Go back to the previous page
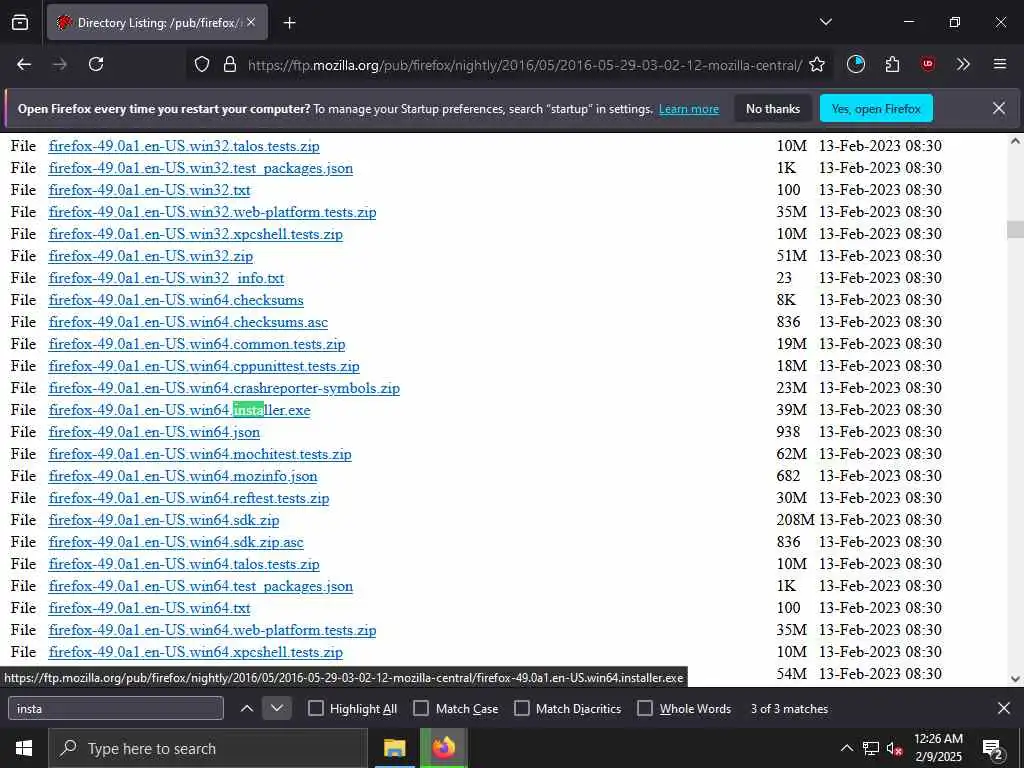 pos(24,64)
